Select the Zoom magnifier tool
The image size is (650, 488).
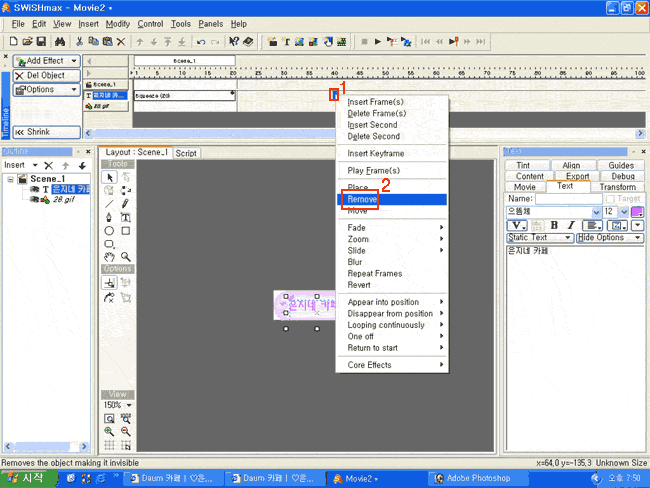coord(126,257)
